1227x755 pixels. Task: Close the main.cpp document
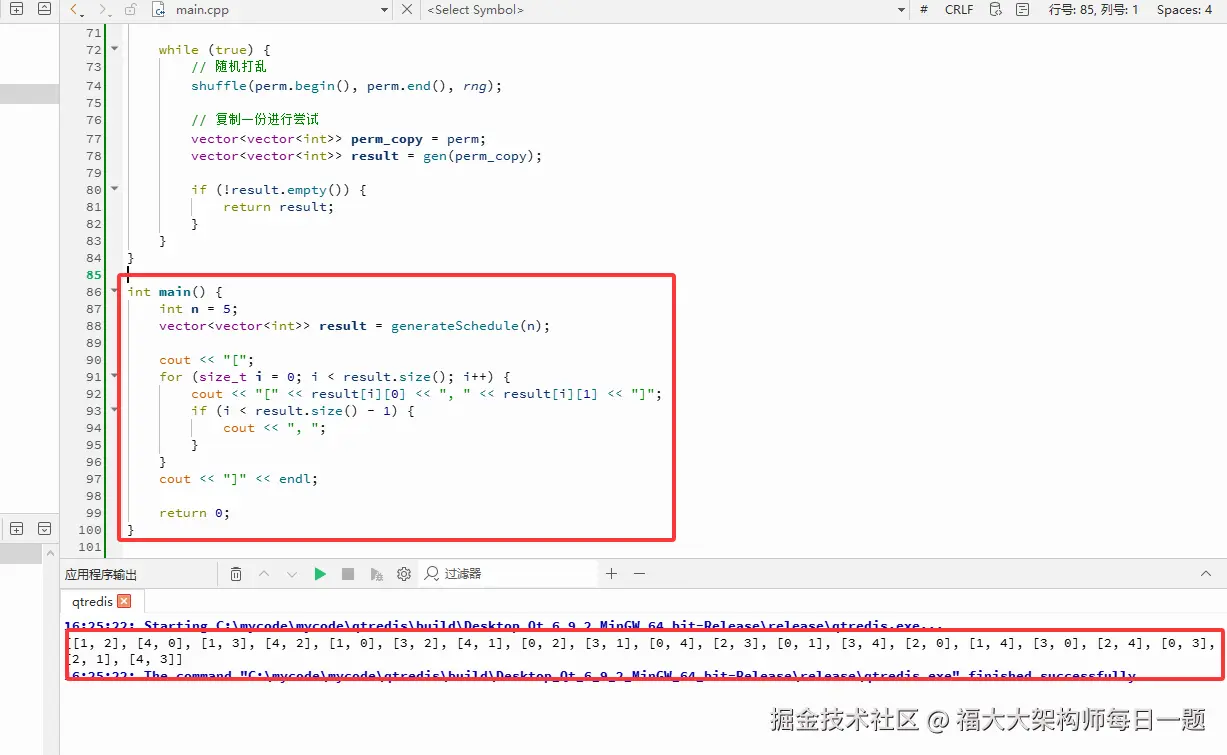406,10
